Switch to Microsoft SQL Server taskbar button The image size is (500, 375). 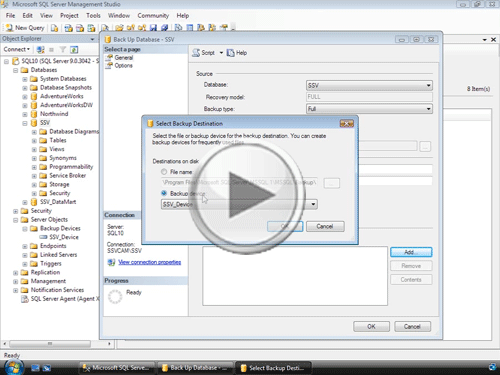(117, 368)
